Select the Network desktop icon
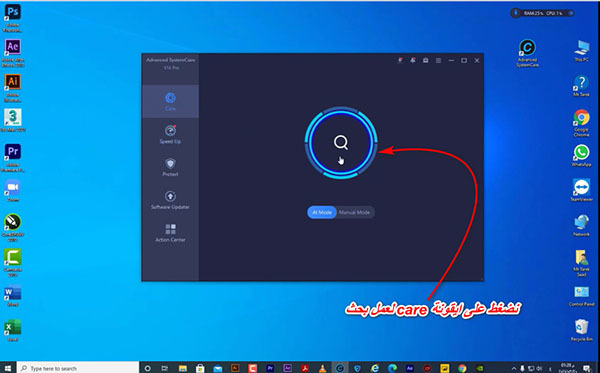 pos(582,225)
